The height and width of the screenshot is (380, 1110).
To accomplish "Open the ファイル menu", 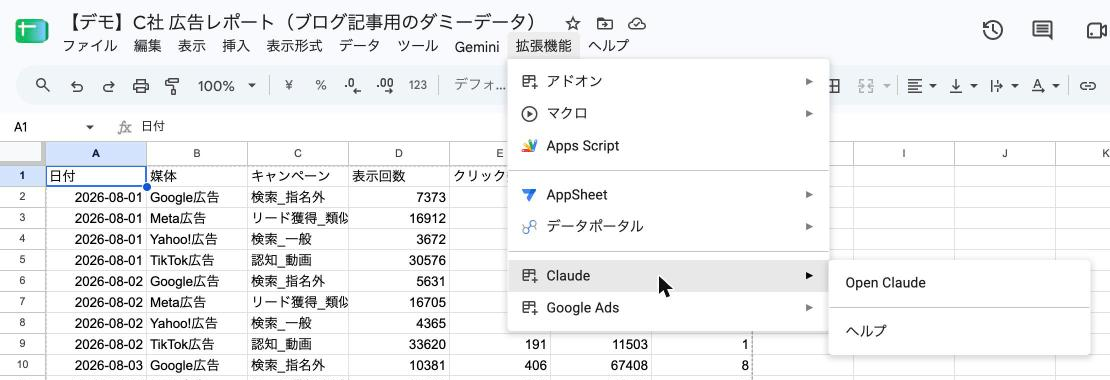I will (90, 47).
